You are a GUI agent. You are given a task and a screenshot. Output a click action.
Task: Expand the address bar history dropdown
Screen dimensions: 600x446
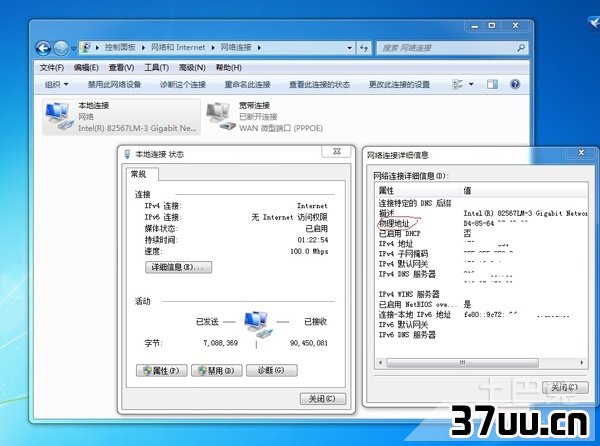pos(349,48)
